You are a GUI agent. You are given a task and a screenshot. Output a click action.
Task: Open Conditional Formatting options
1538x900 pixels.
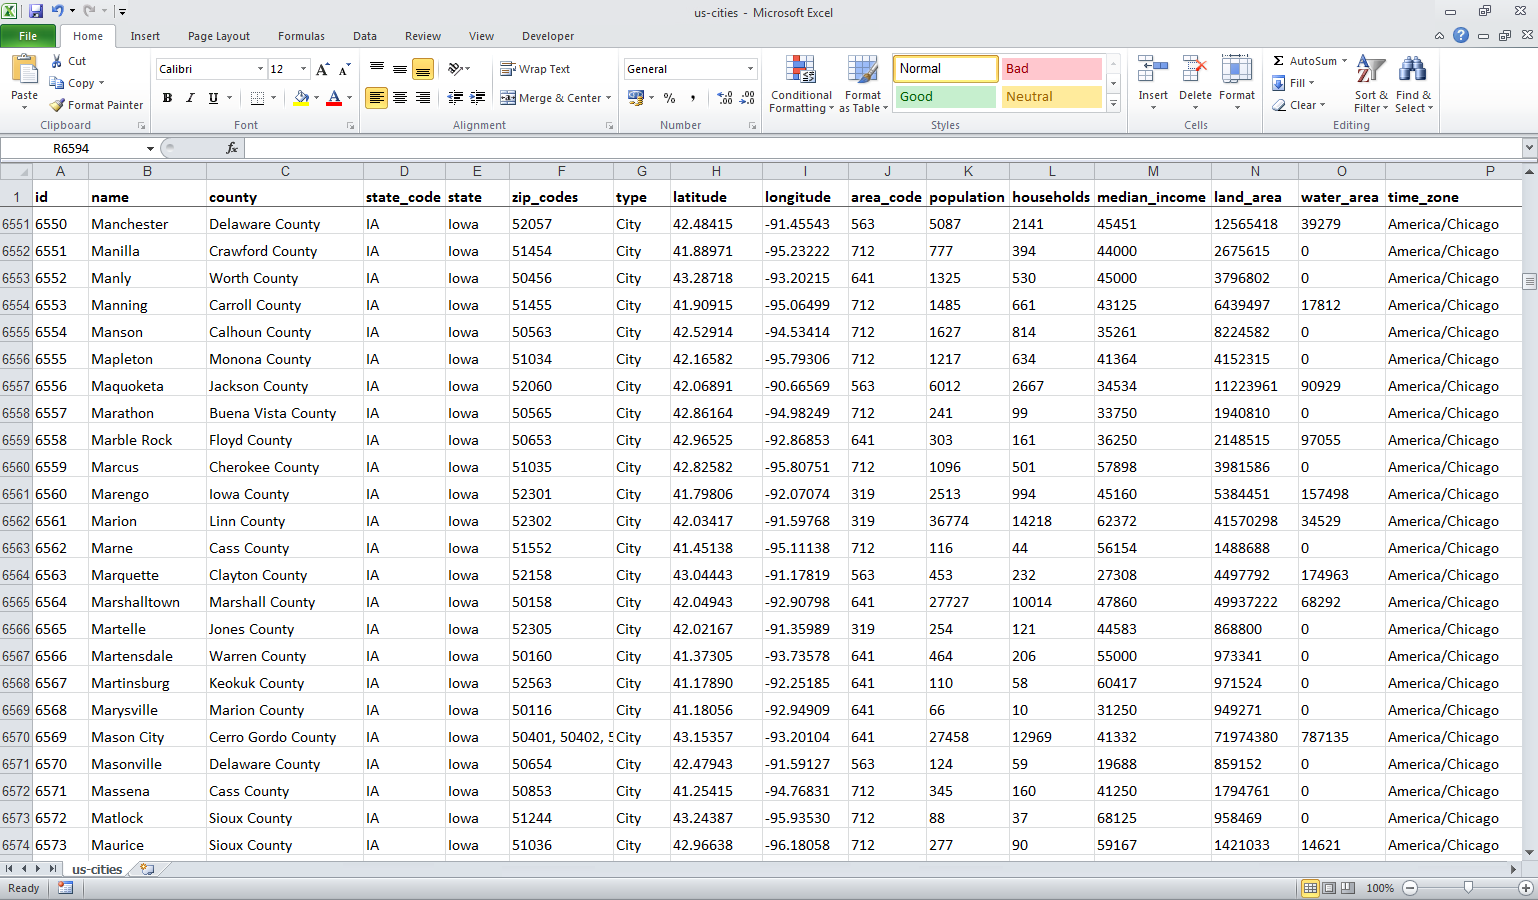800,84
